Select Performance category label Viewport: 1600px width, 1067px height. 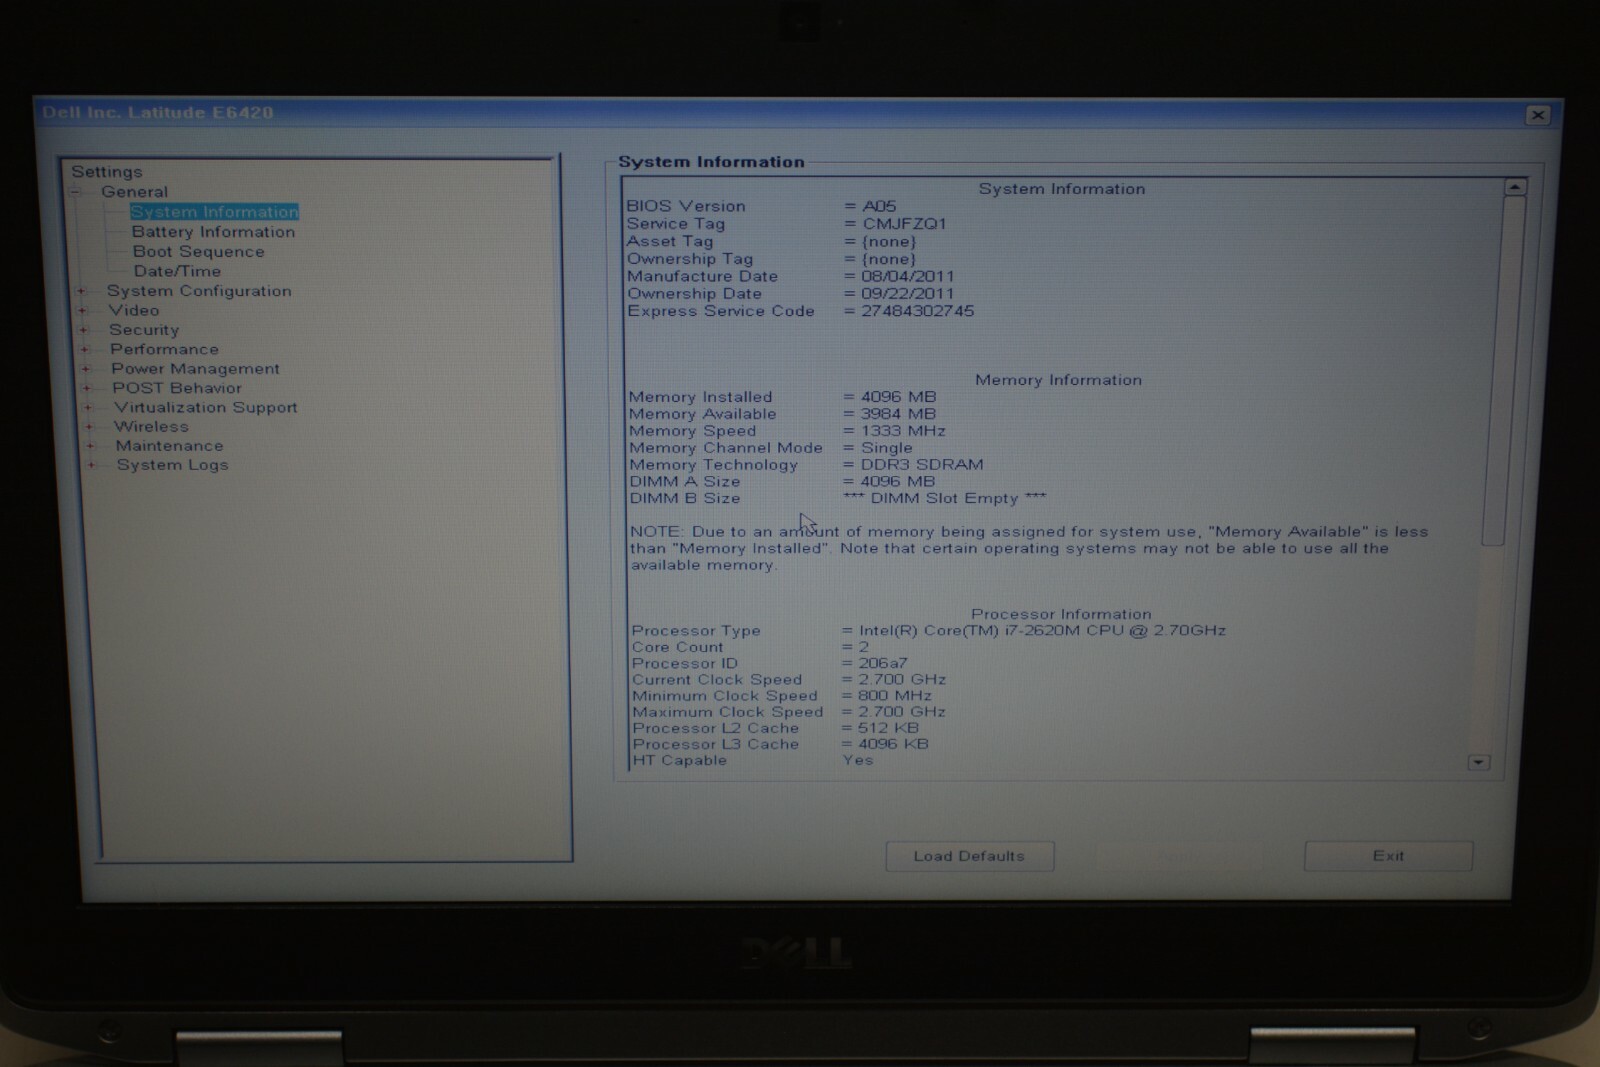coord(164,349)
